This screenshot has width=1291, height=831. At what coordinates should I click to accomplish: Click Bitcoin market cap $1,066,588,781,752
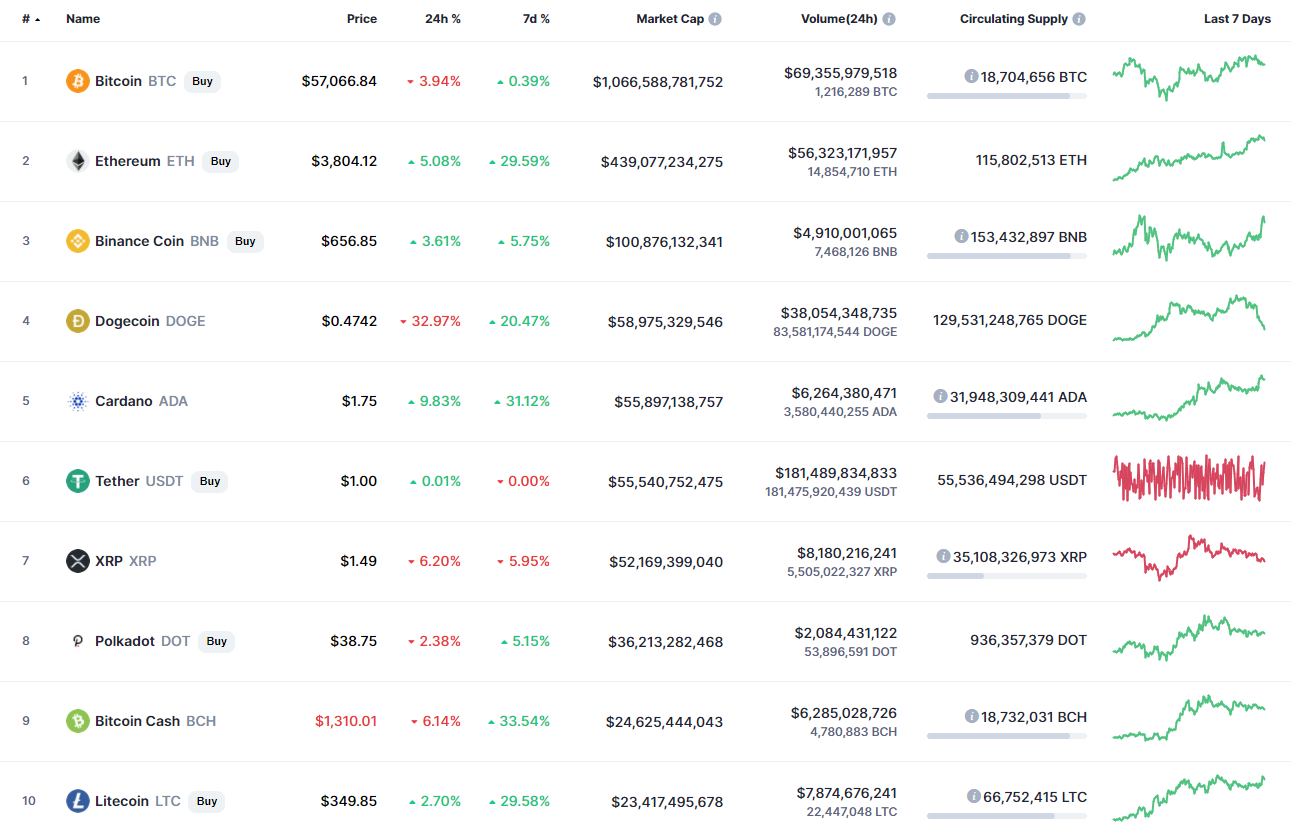click(x=658, y=82)
